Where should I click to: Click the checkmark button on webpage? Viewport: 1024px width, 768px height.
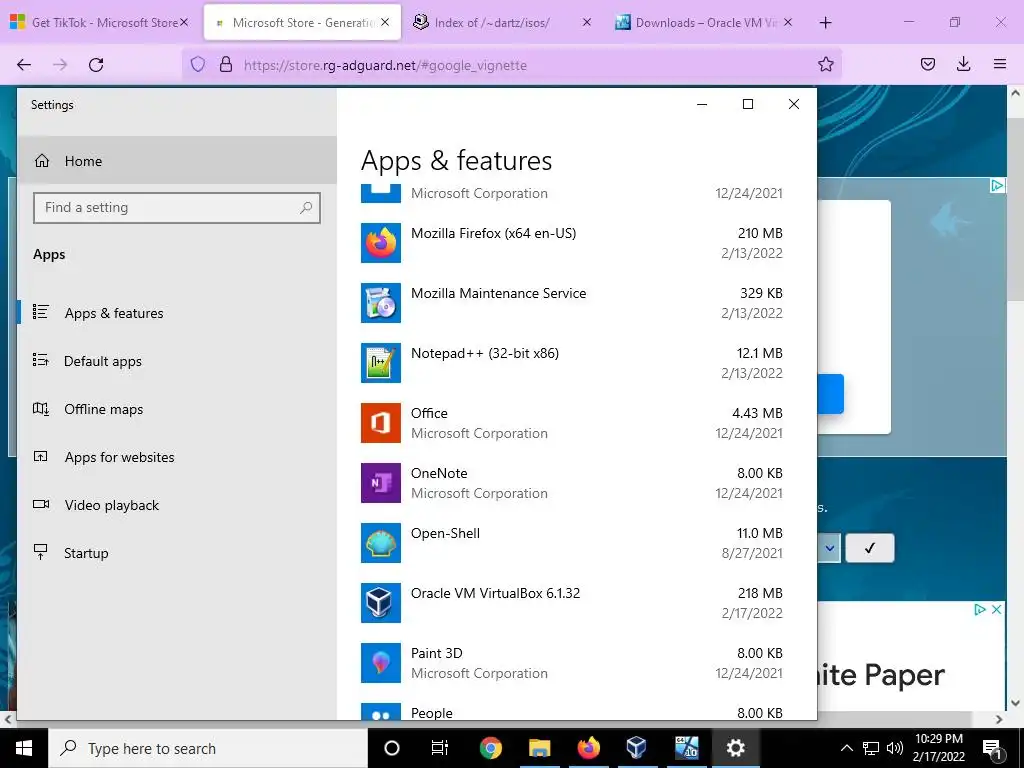click(x=870, y=548)
